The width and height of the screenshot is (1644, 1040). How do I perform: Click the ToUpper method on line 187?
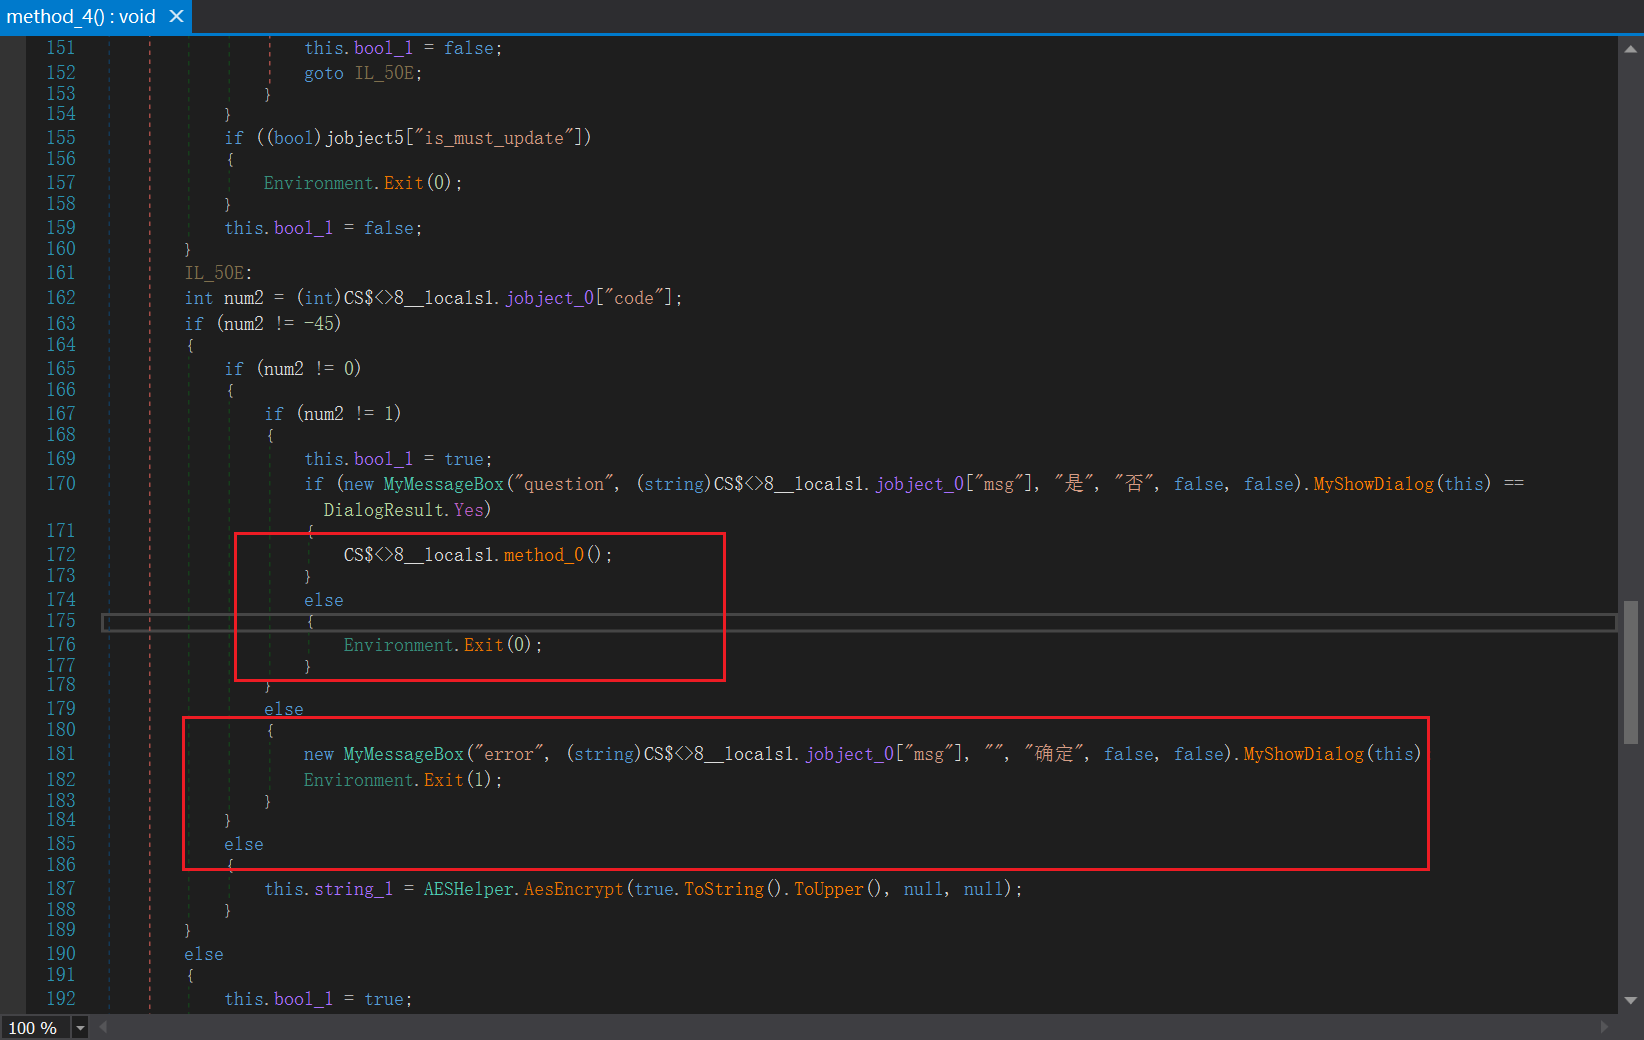point(829,889)
